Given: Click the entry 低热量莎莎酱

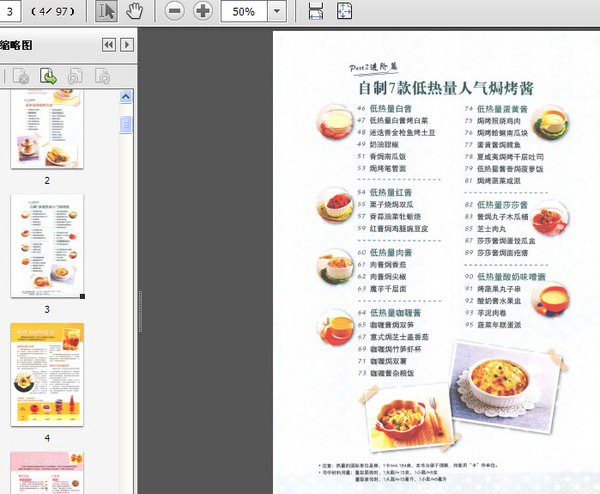Looking at the screenshot, I should click(502, 205).
